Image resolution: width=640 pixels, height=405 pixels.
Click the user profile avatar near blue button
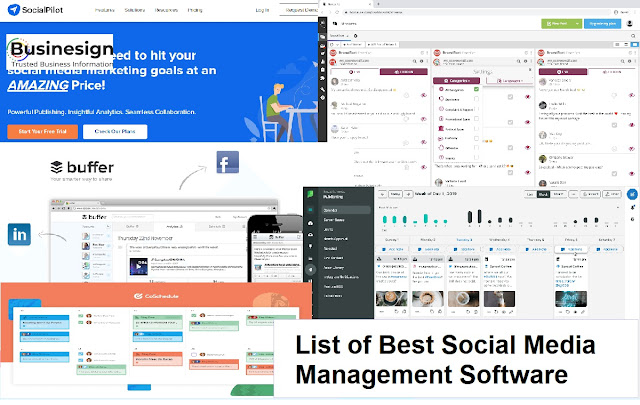(630, 24)
